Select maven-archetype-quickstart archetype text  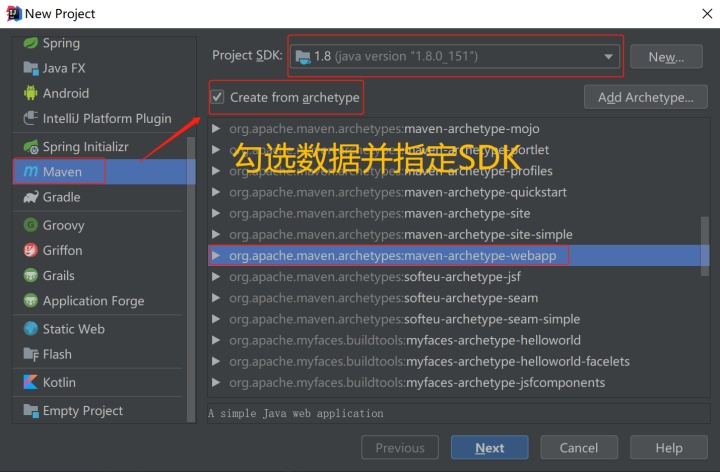[398, 192]
